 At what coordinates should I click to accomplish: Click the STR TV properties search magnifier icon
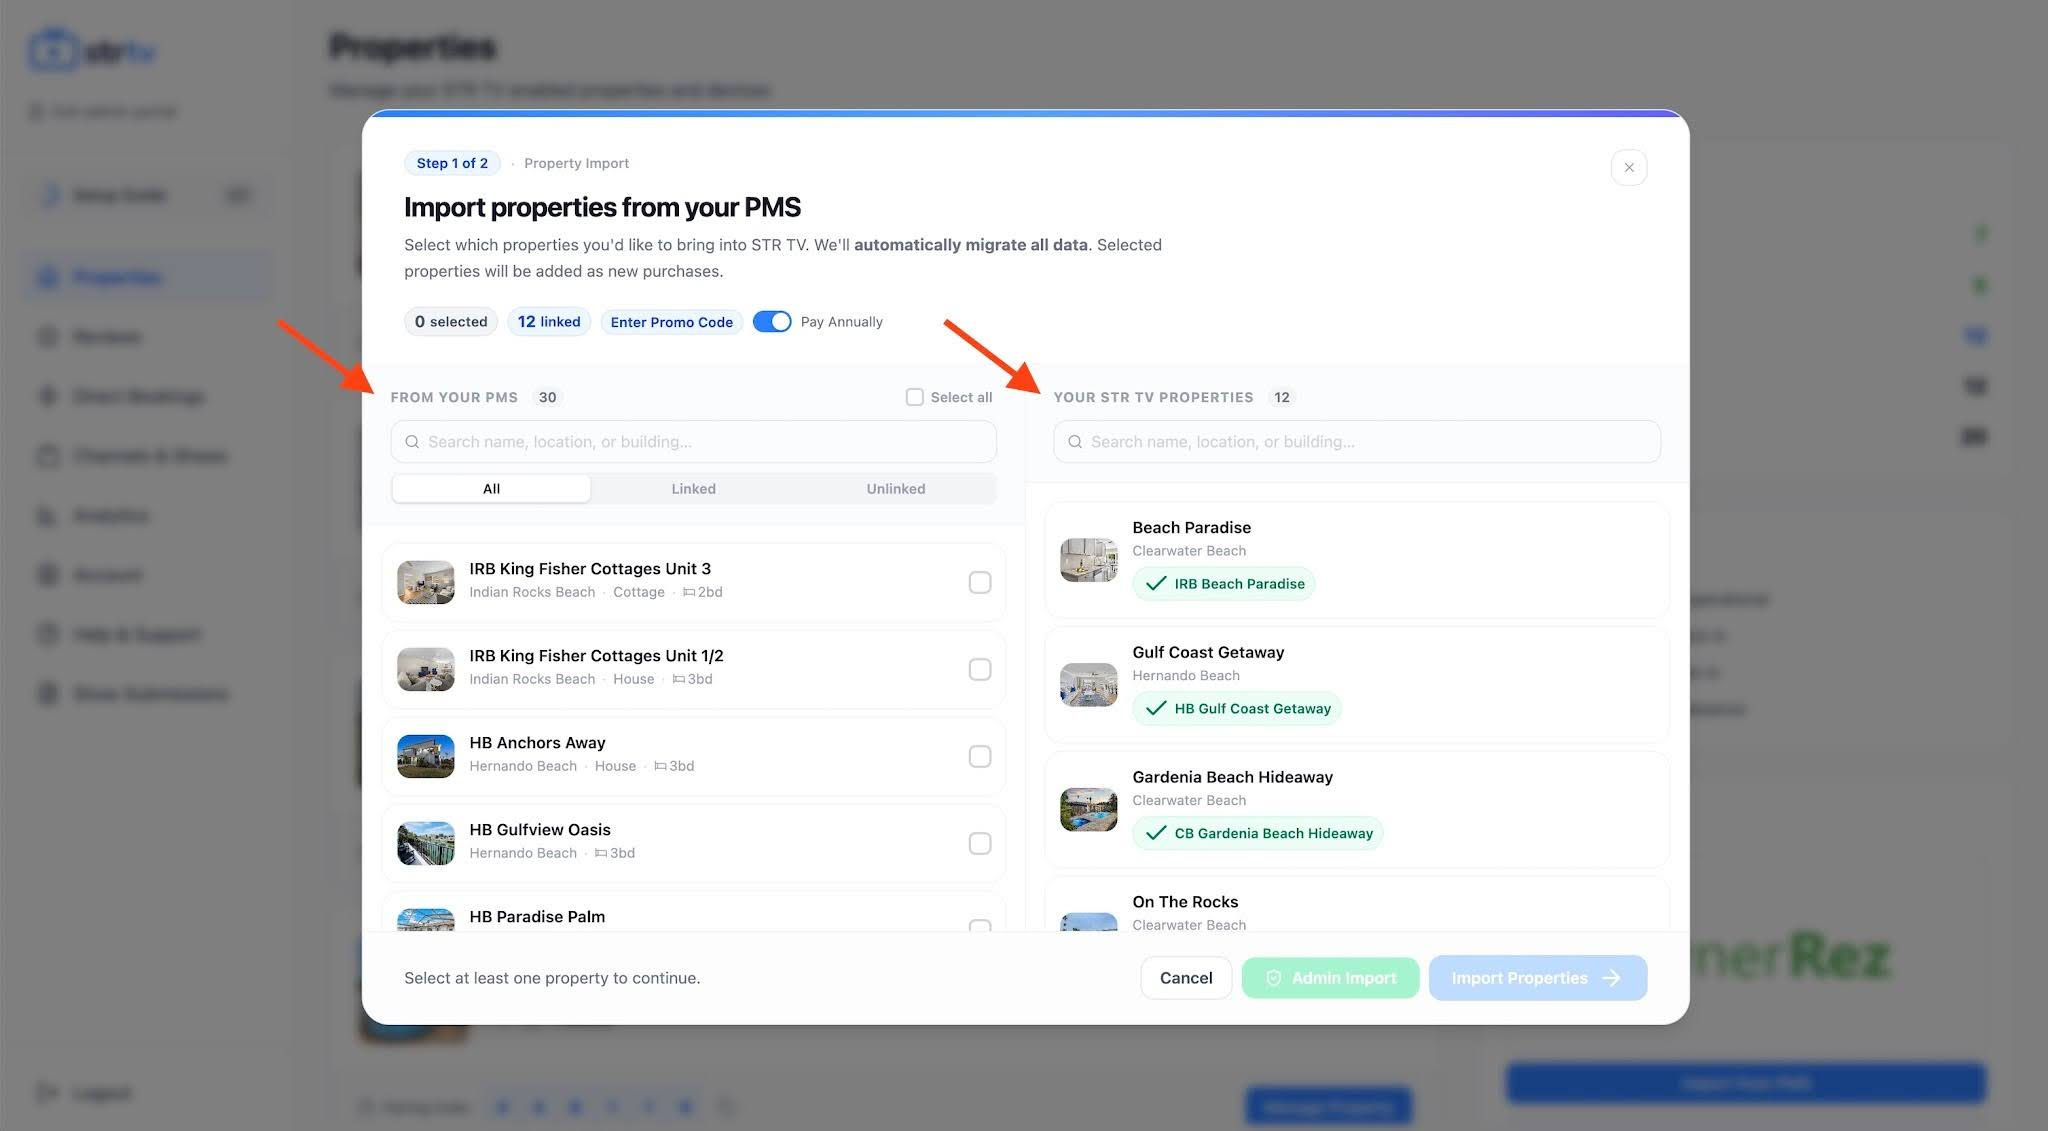1075,442
